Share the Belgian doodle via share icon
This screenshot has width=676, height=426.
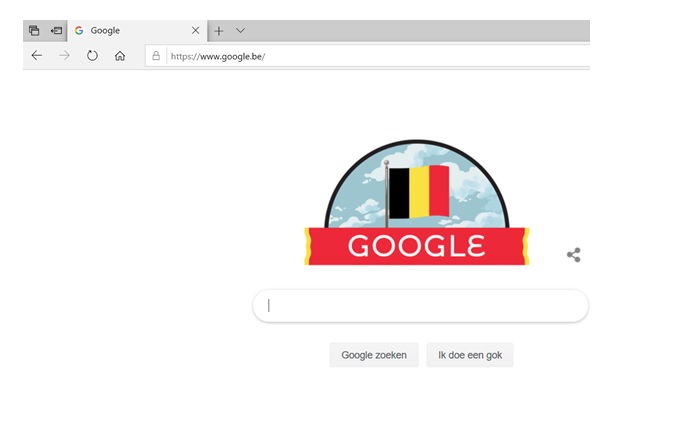(x=574, y=255)
